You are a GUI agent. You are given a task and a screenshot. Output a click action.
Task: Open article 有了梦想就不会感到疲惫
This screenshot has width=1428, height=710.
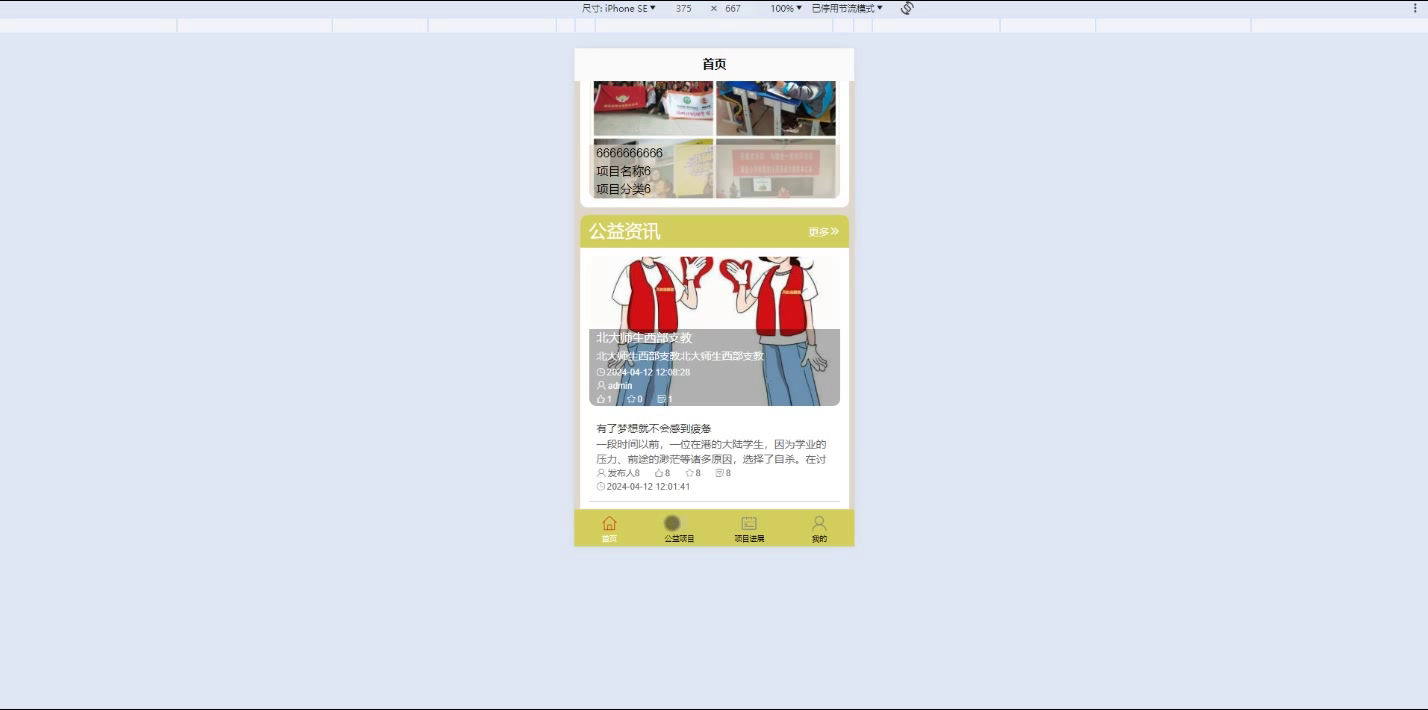654,429
